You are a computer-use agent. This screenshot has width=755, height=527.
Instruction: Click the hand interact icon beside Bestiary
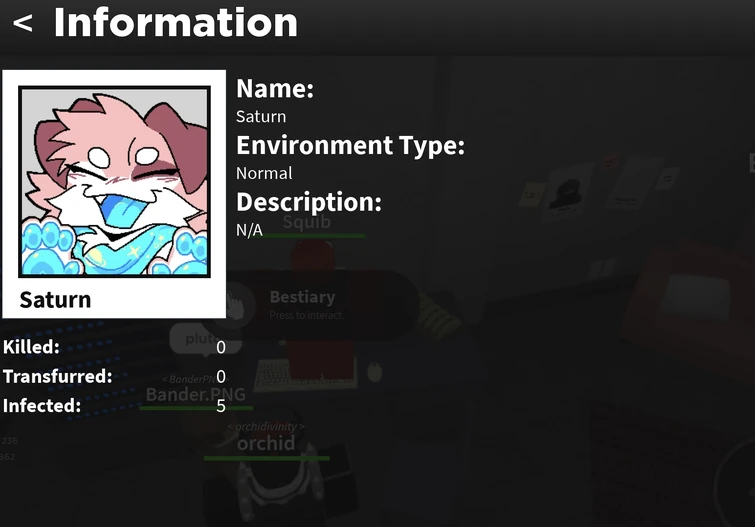pos(235,305)
